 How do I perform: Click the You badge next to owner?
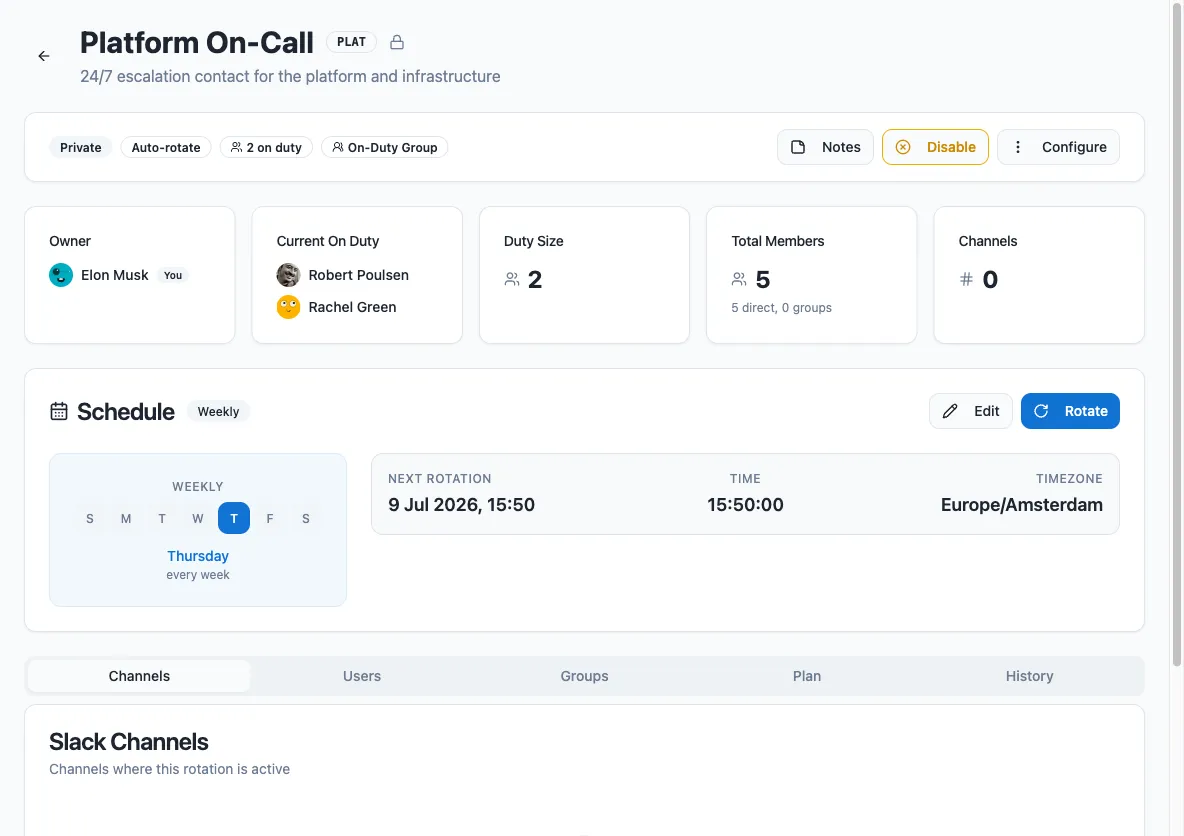click(x=173, y=276)
